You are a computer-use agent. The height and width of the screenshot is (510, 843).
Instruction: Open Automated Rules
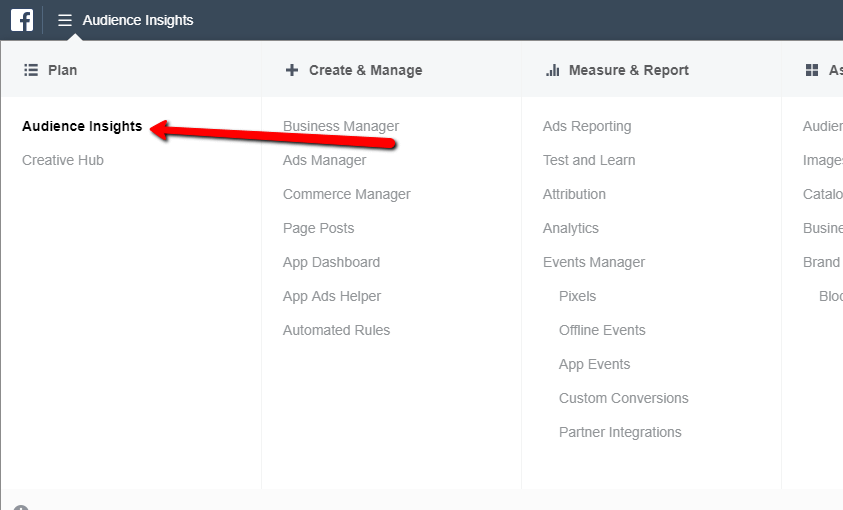[x=336, y=330]
